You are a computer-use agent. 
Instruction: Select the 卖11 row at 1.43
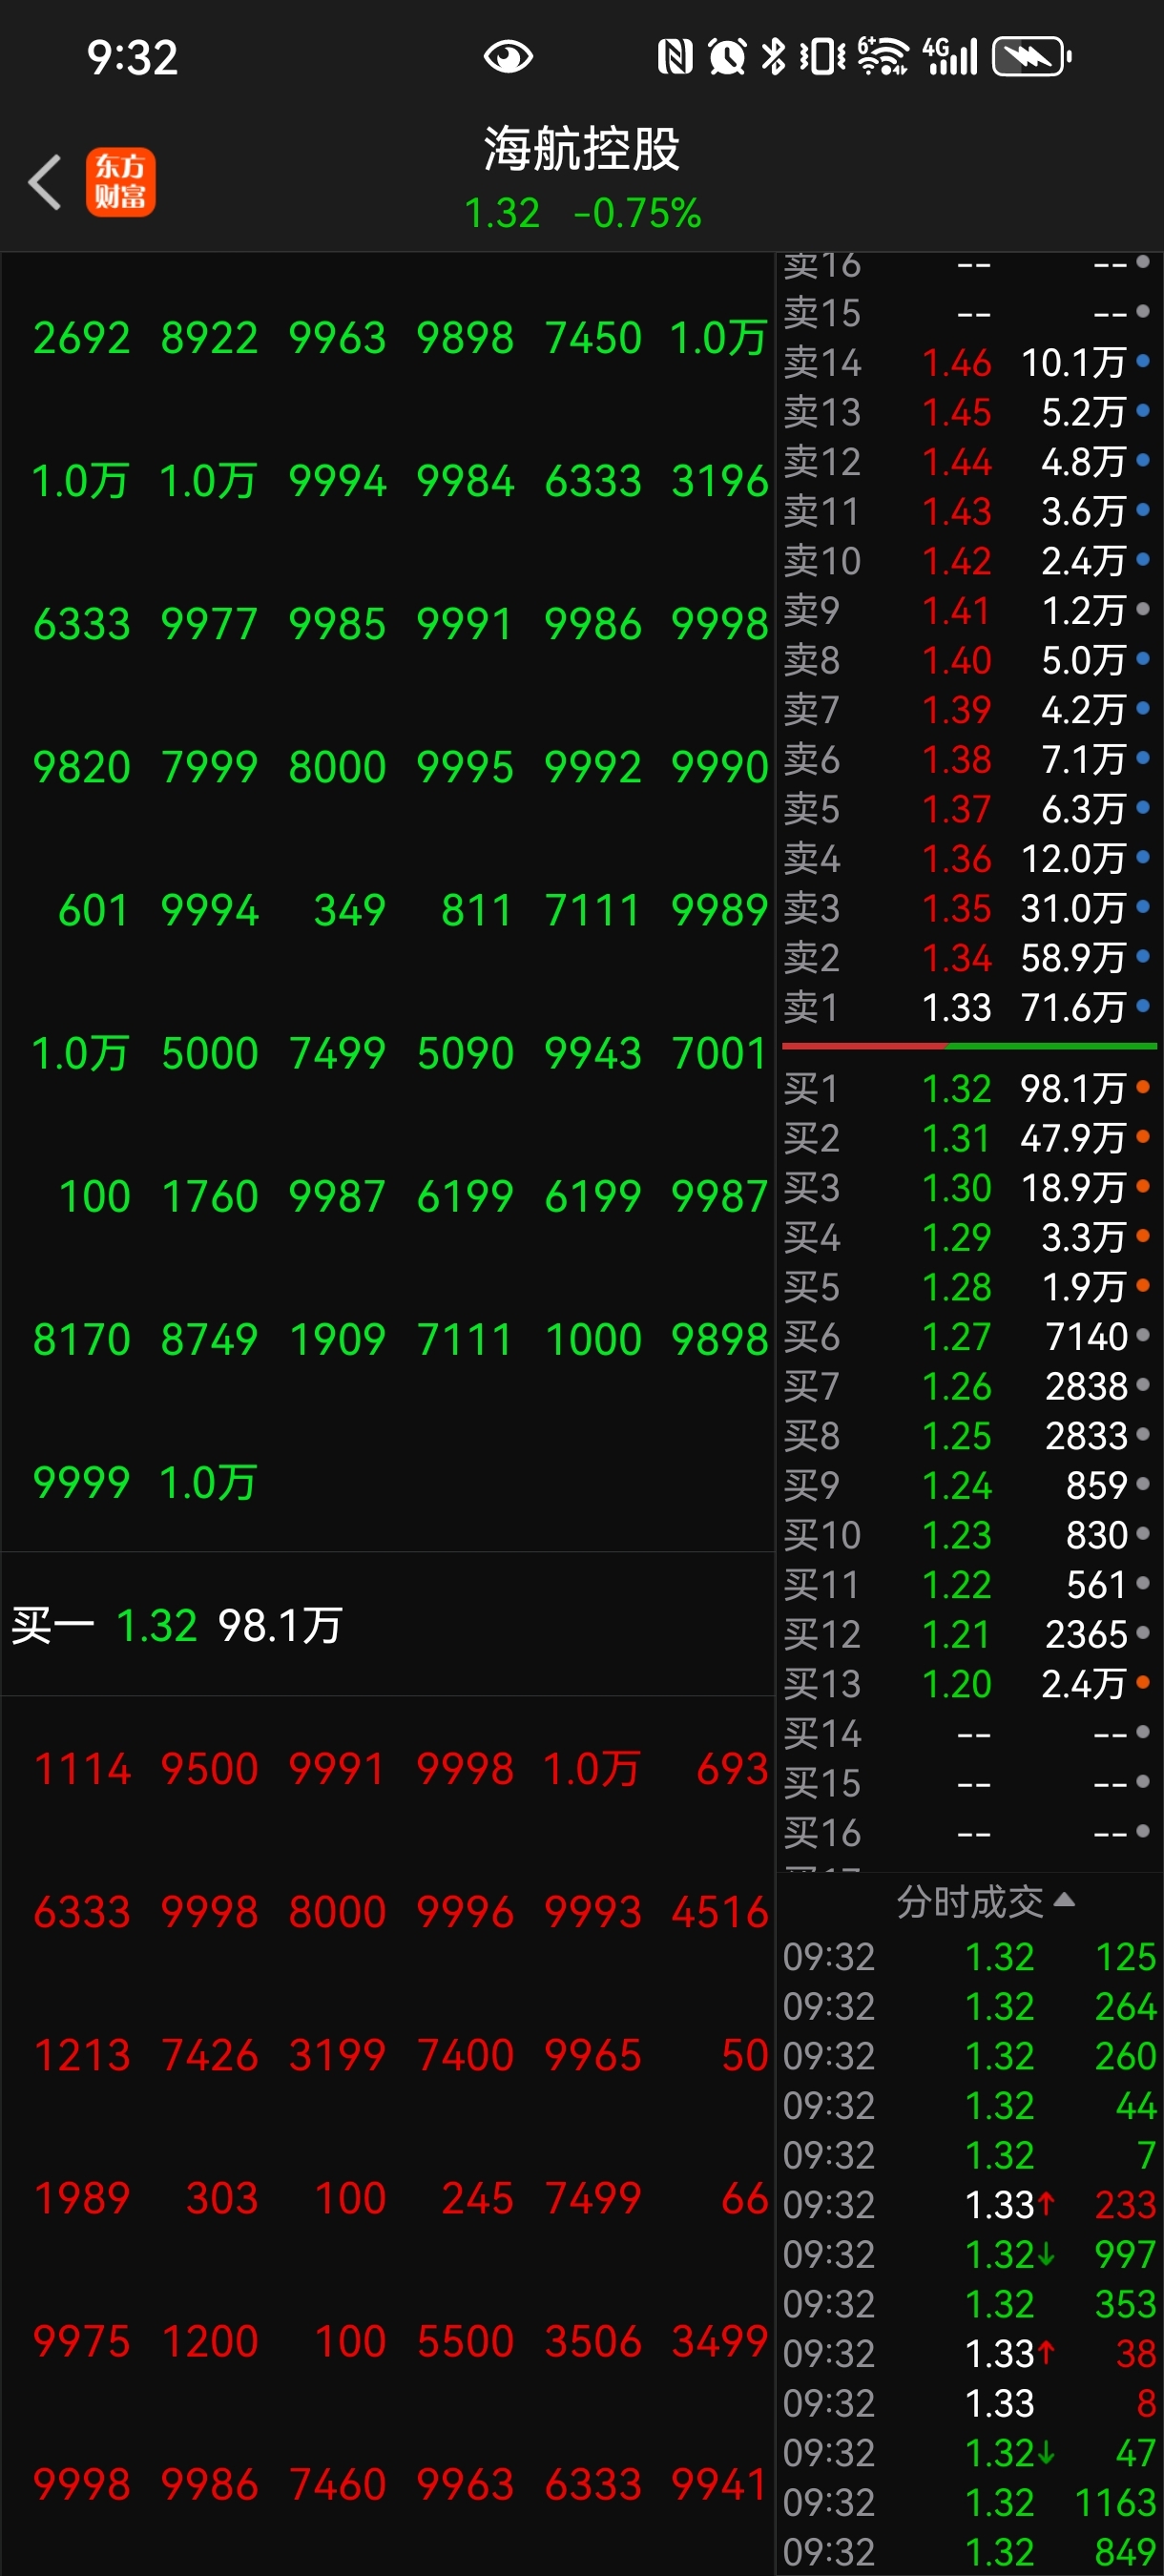[x=969, y=511]
